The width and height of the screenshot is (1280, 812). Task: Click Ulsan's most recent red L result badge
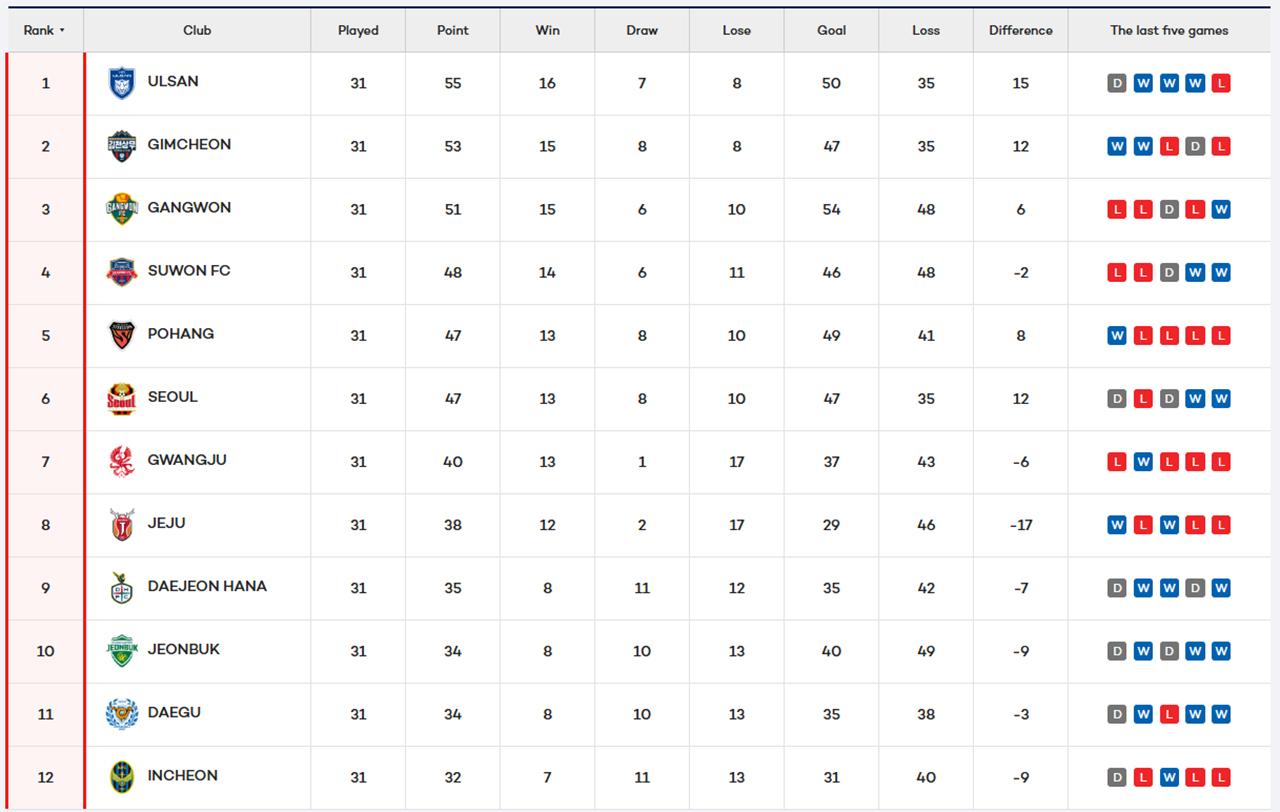[1221, 84]
